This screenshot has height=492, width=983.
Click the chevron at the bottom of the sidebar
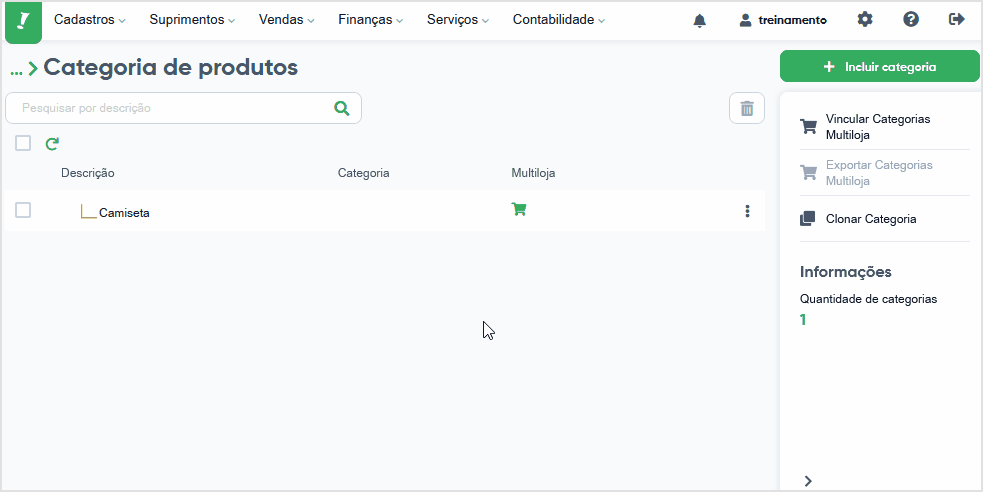[x=808, y=481]
